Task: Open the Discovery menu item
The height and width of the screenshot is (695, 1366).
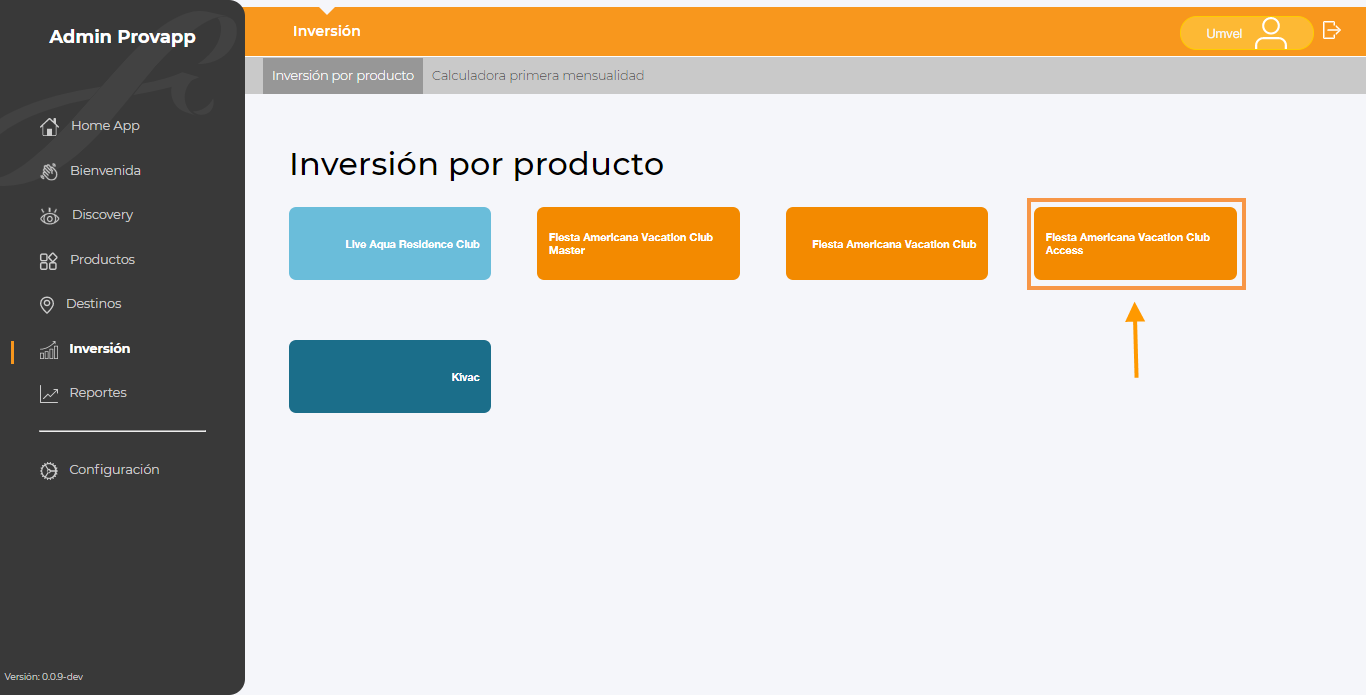Action: 102,215
